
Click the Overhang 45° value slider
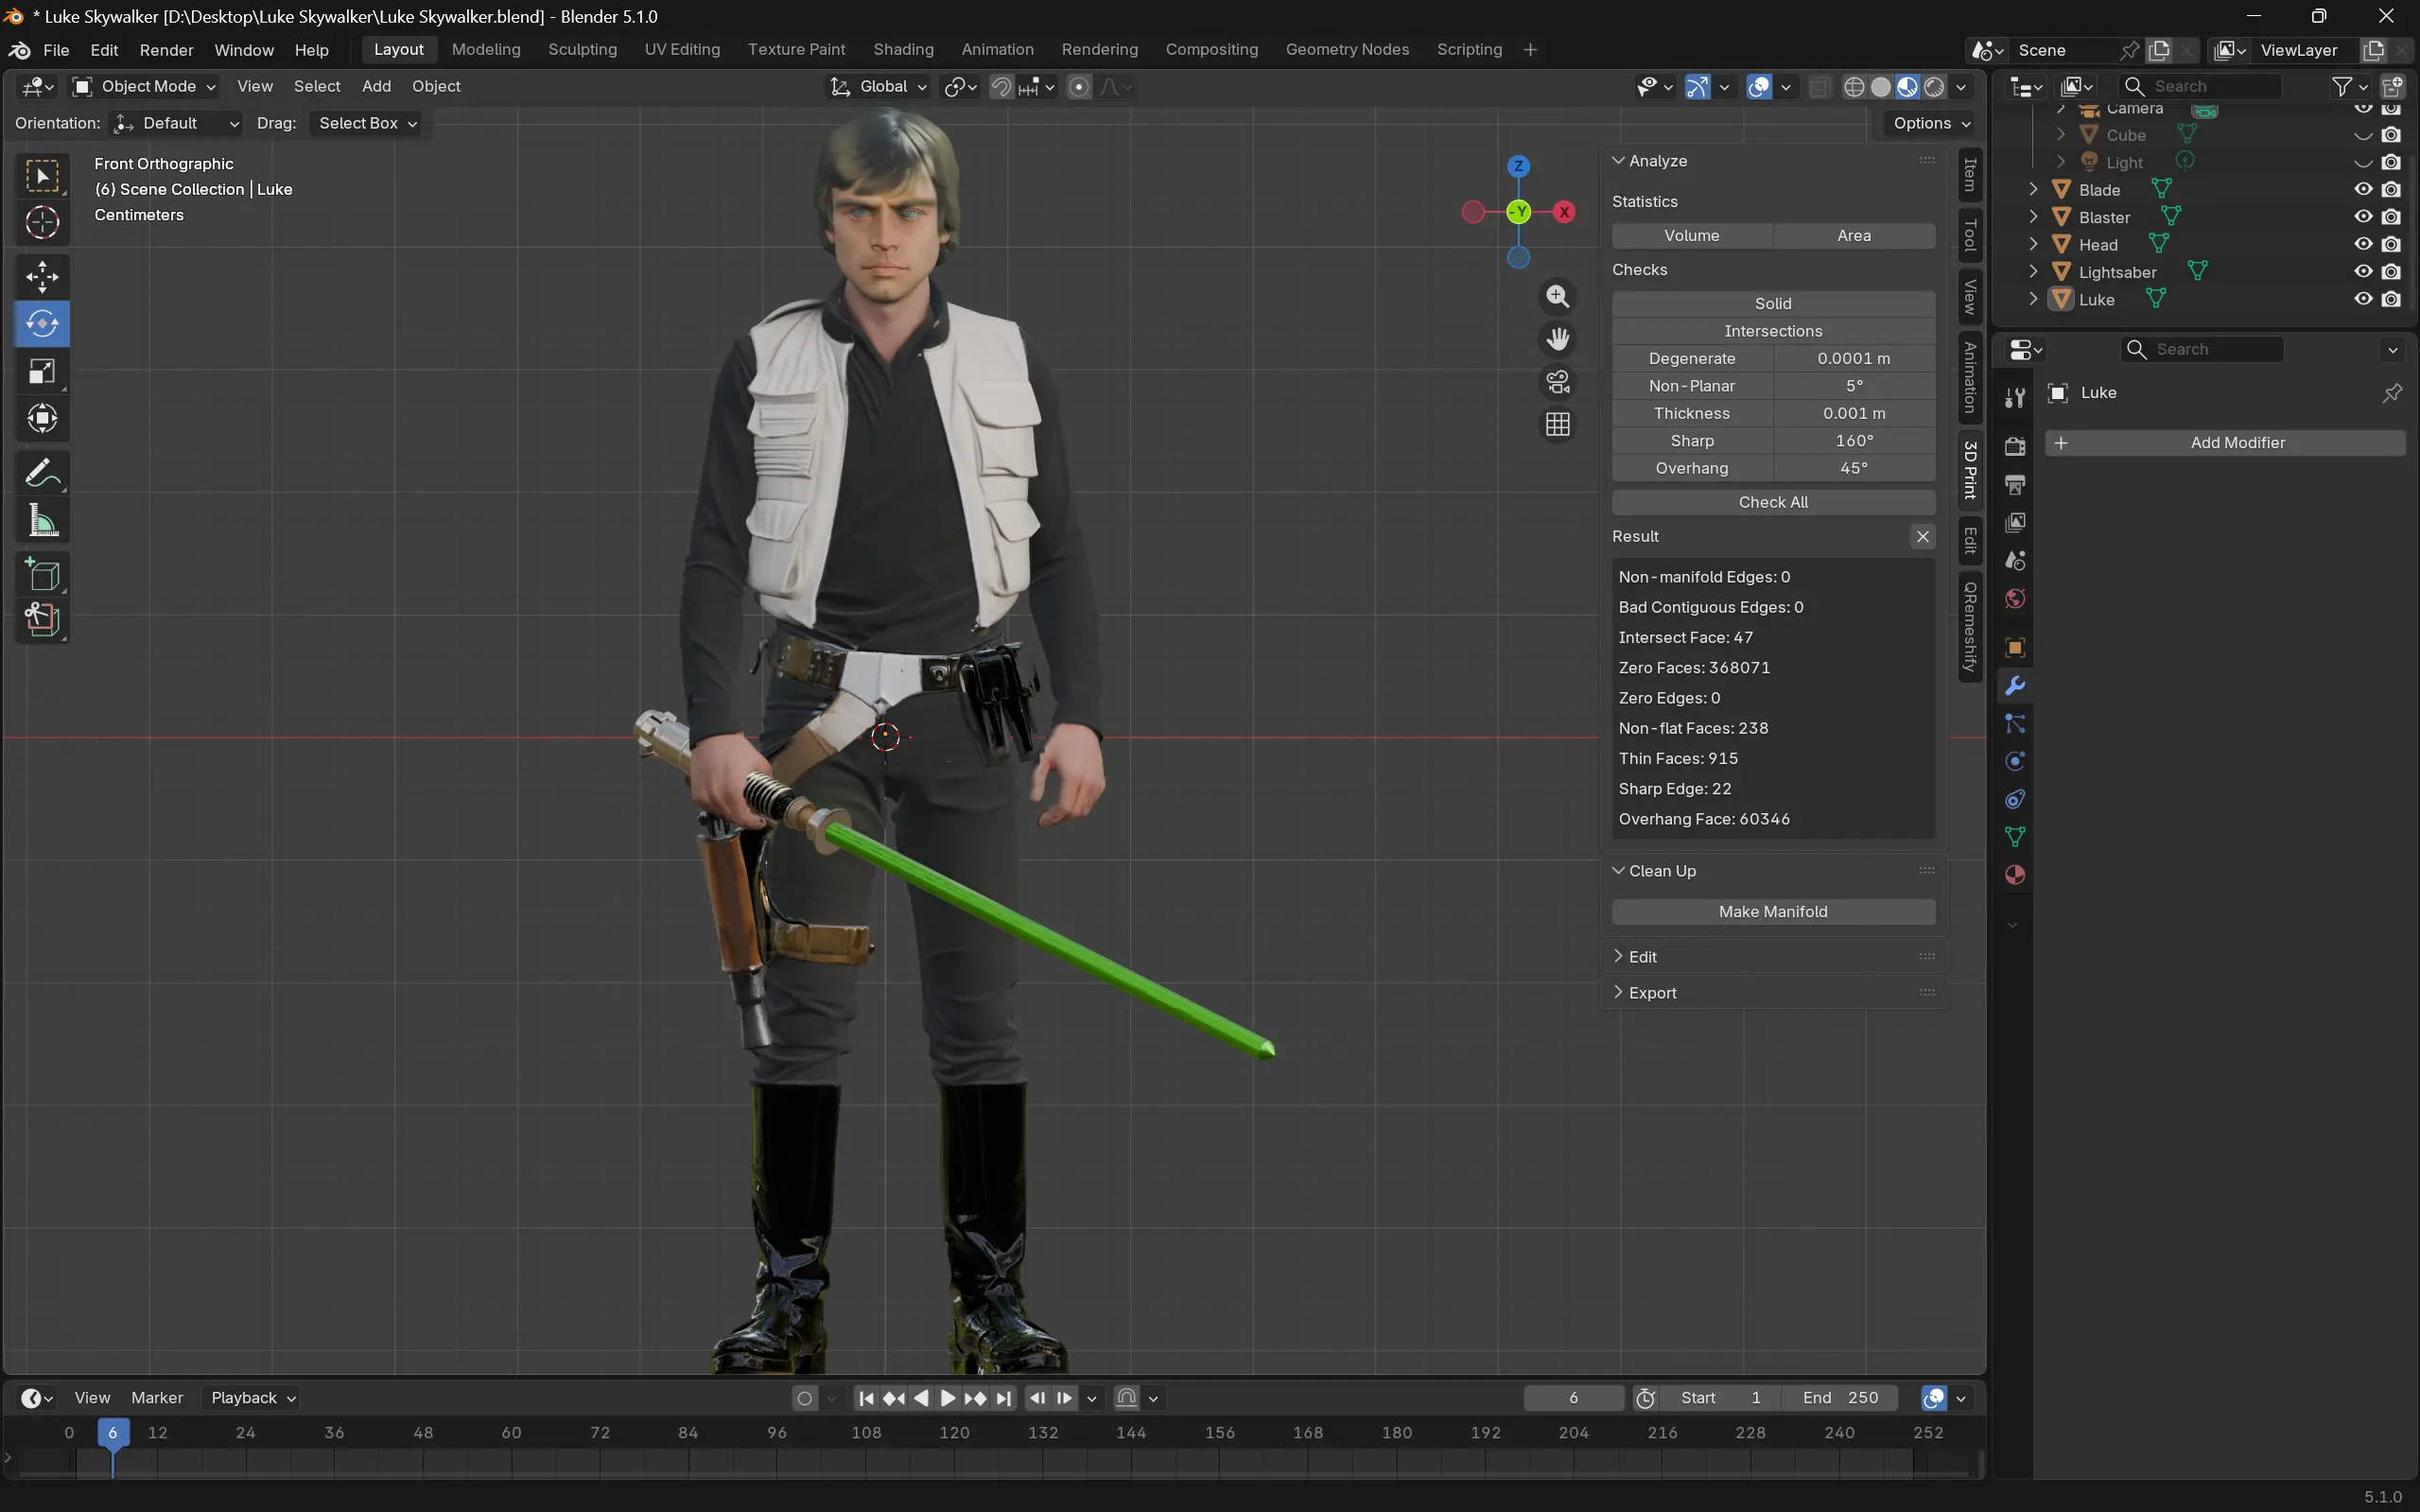[x=1854, y=468]
